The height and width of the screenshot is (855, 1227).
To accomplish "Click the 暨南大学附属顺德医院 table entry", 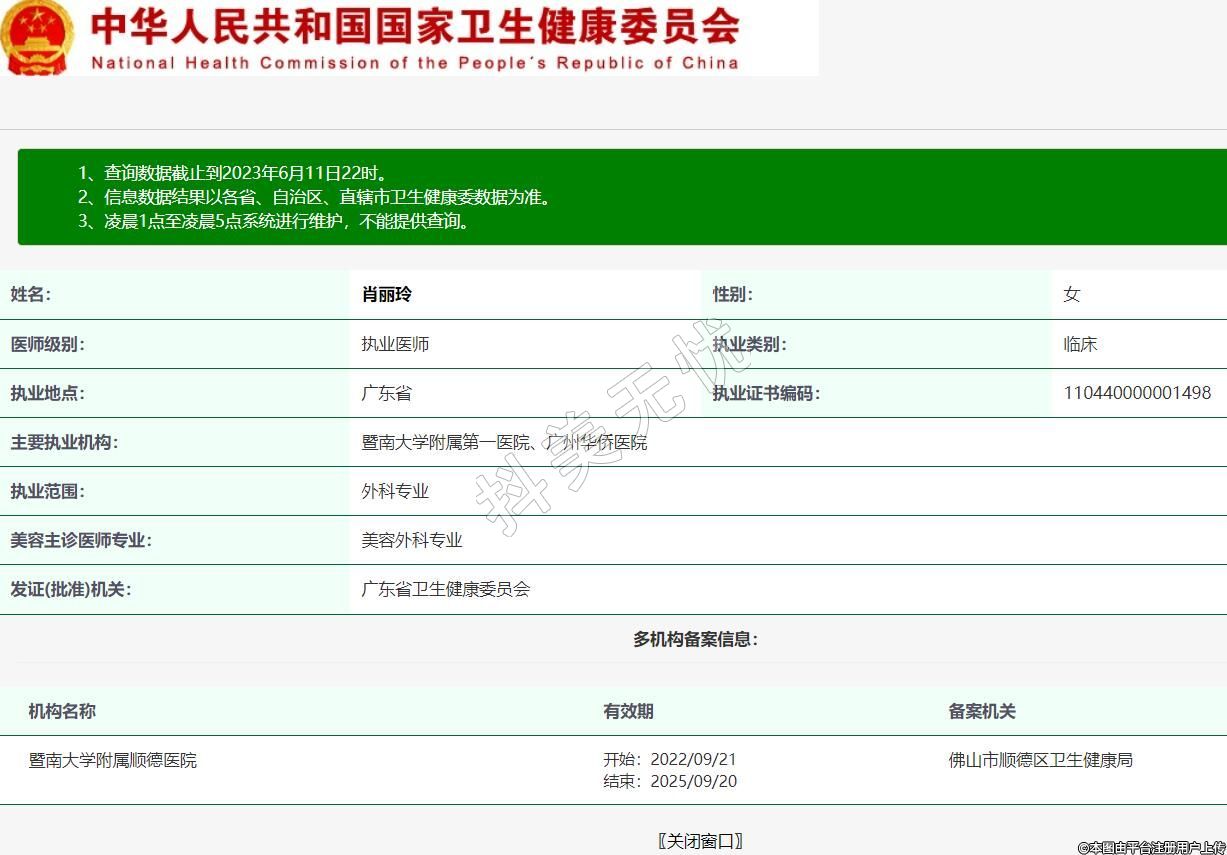I will (113, 760).
